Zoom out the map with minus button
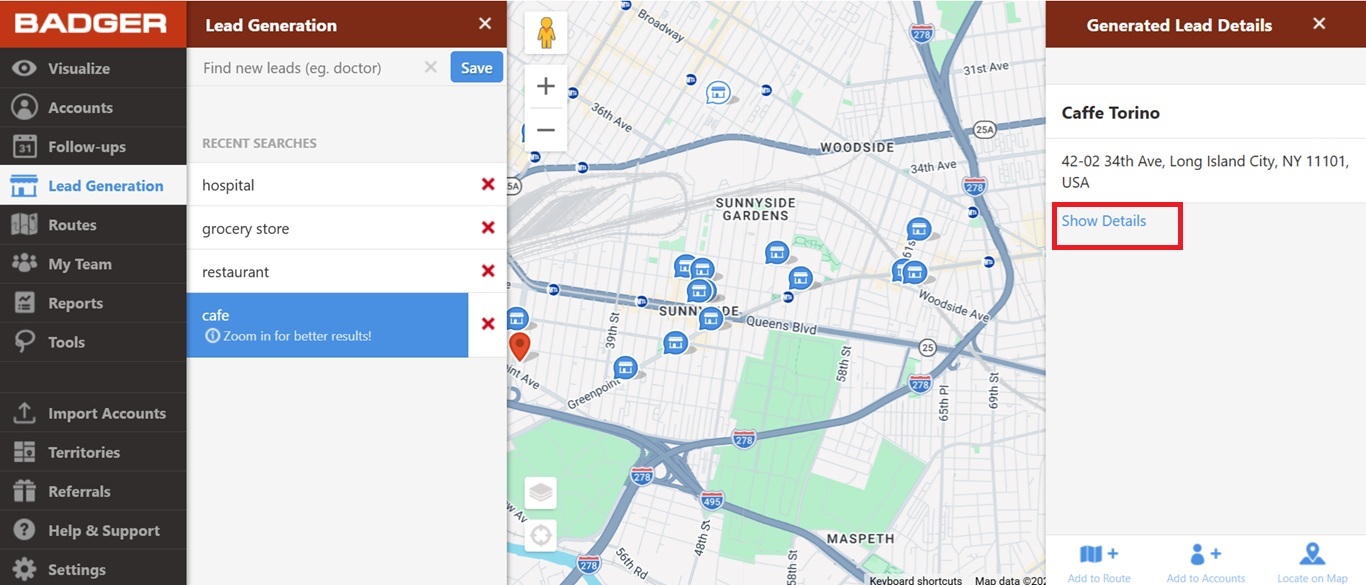1366x585 pixels. (546, 130)
